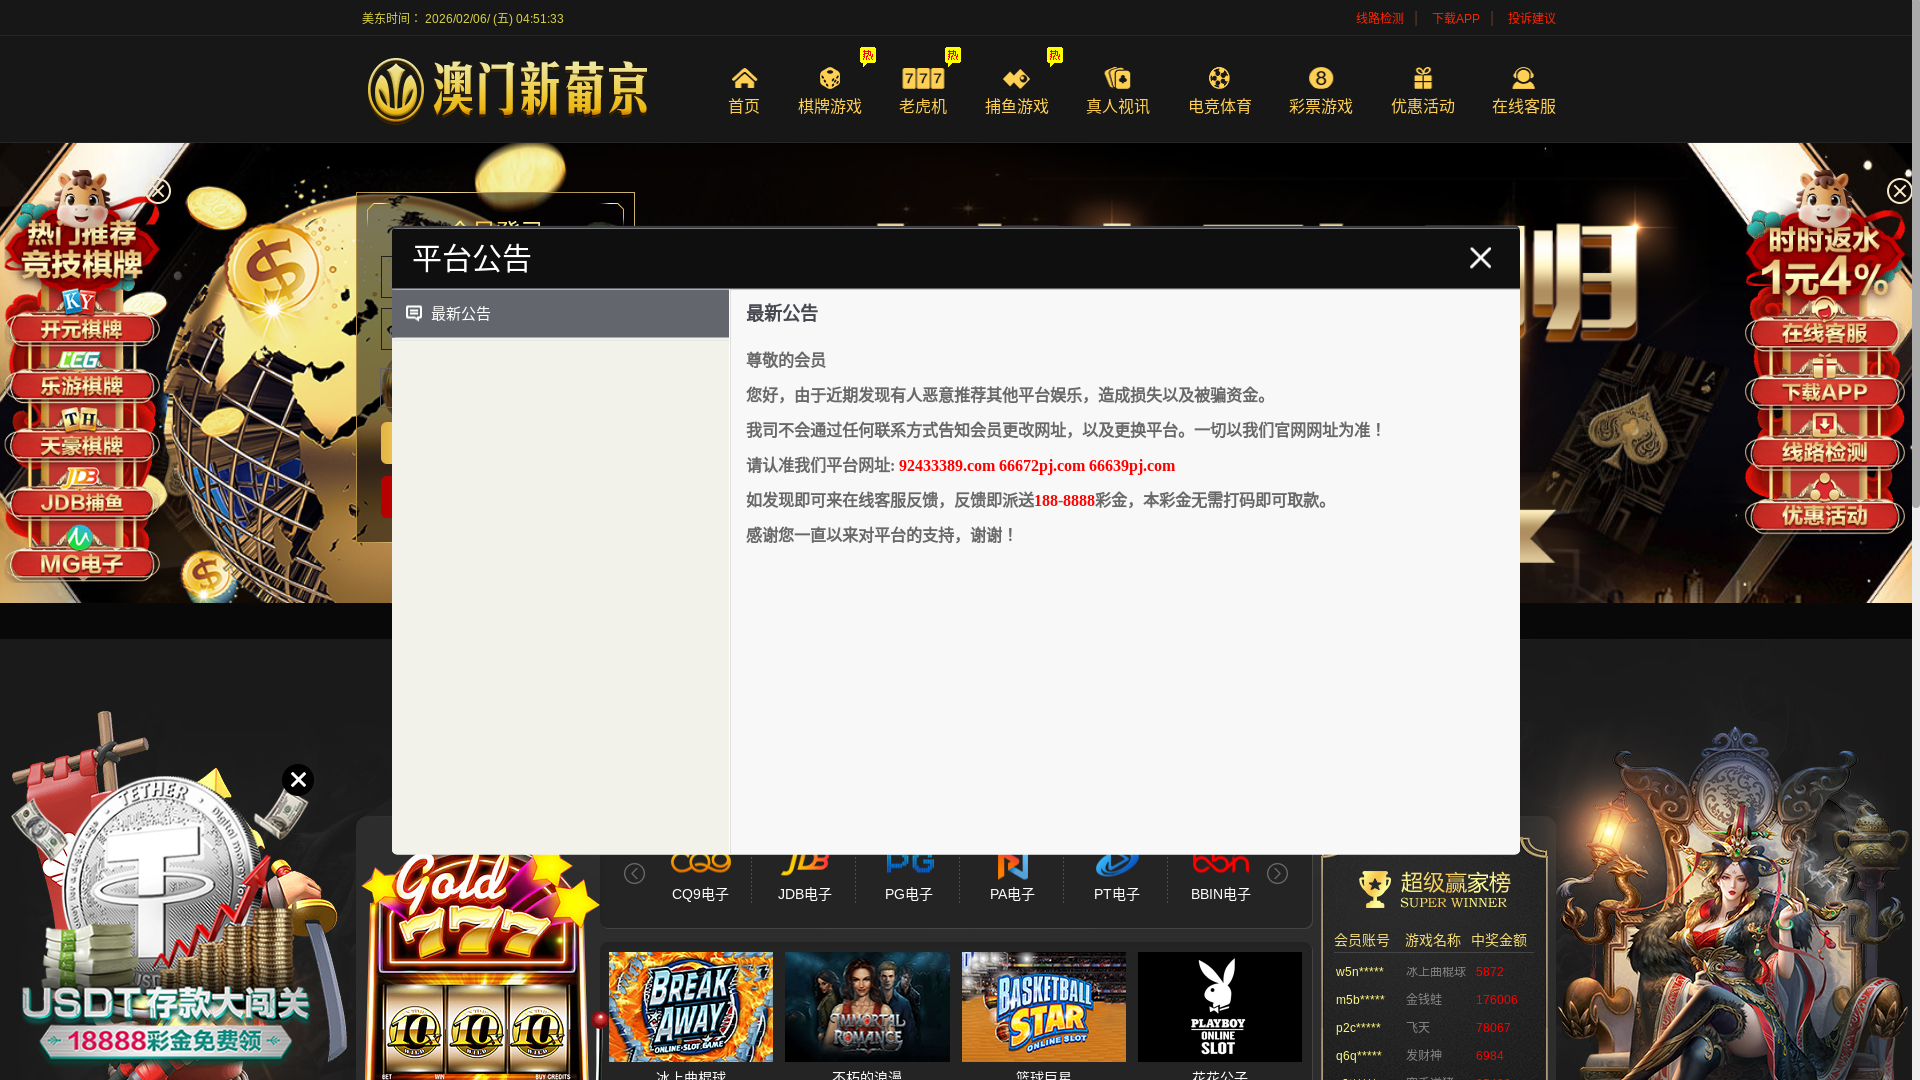The height and width of the screenshot is (1080, 1920).
Task: Open the 投诉建议 link in top bar
Action: (1532, 18)
